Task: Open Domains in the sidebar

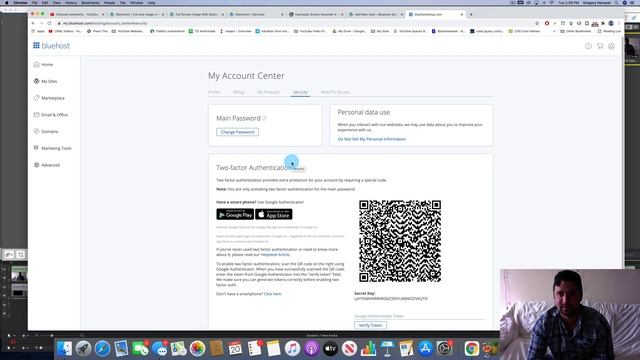Action: 46,131
